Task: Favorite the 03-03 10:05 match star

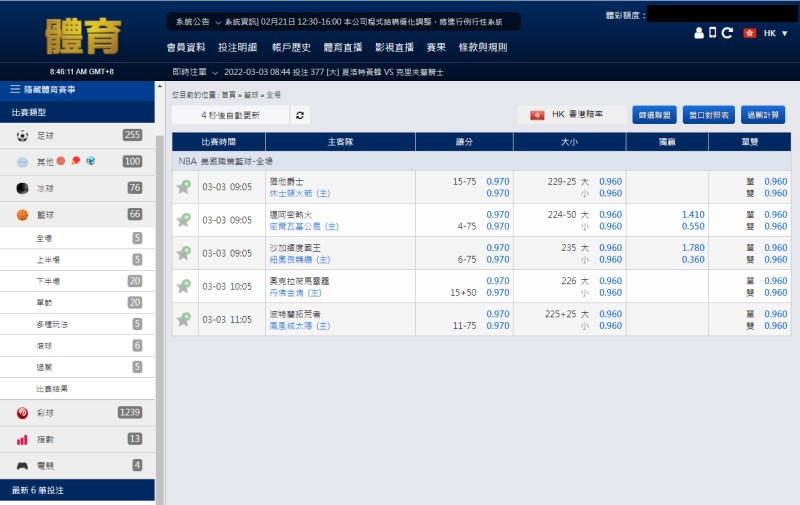Action: click(184, 286)
